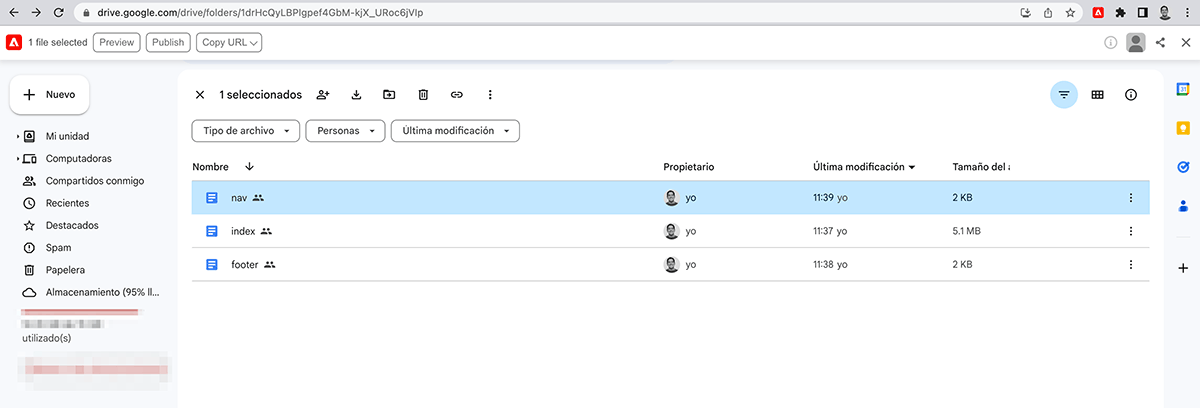Click the 5.1 MB size cell
Image resolution: width=1200 pixels, height=408 pixels.
967,231
